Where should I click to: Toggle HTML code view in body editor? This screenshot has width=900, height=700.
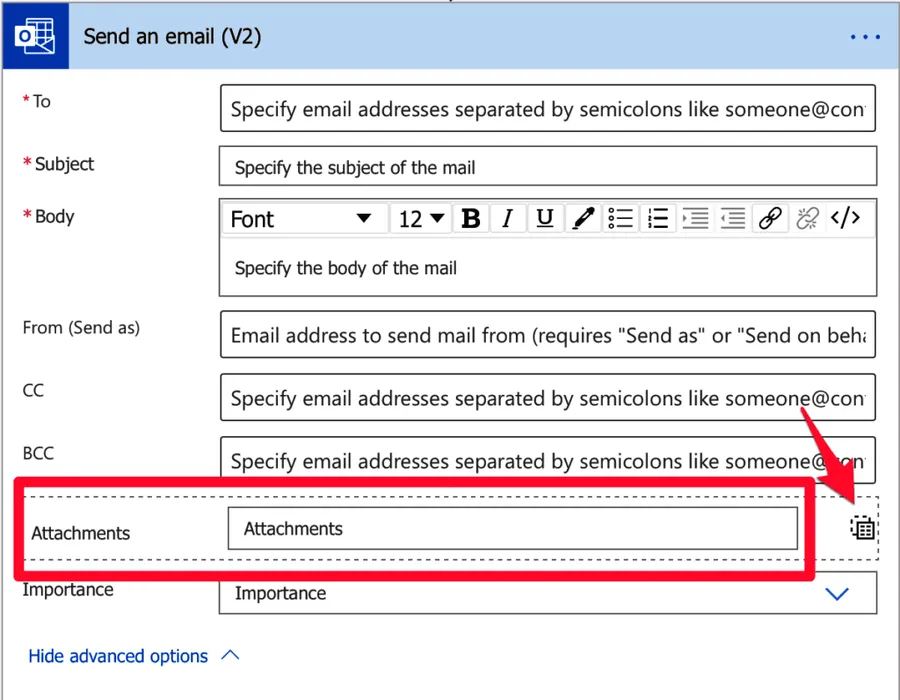[x=846, y=219]
